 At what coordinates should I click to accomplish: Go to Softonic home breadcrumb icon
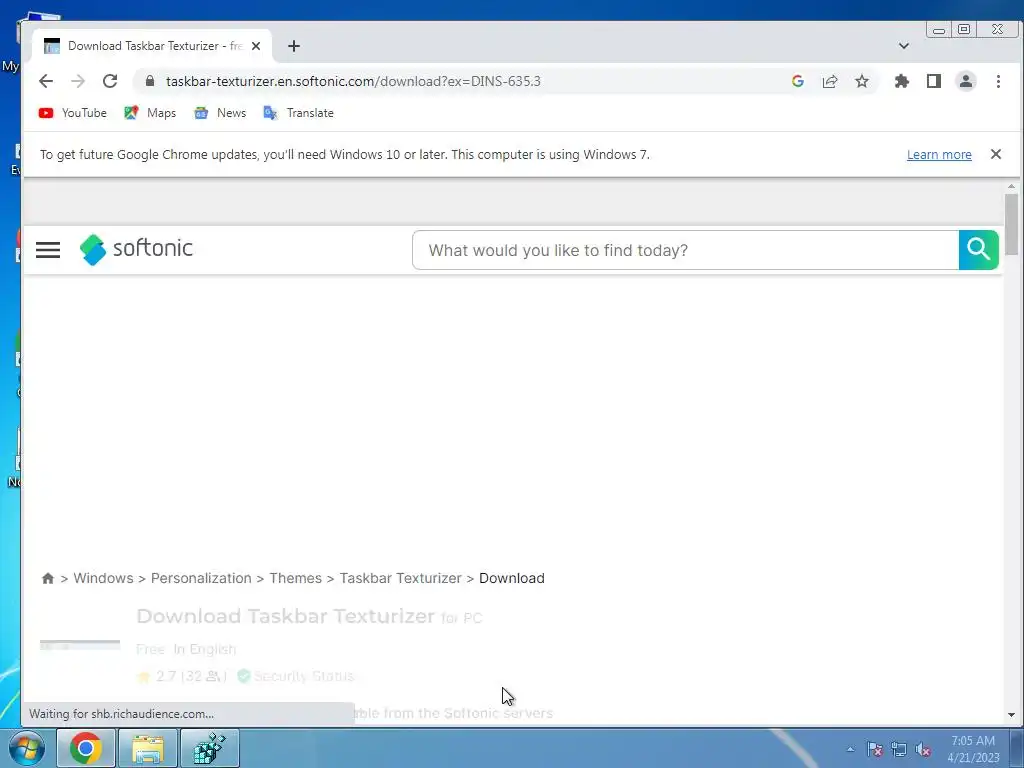coord(48,579)
